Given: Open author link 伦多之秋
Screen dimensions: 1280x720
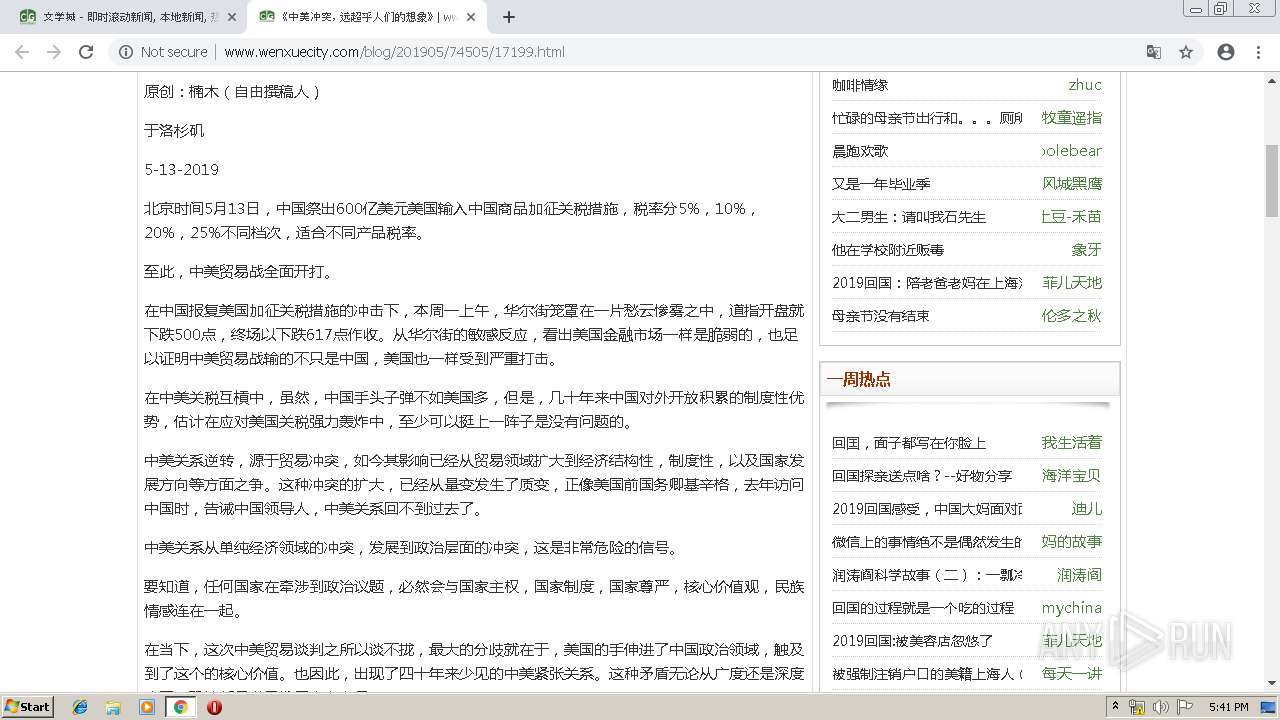Looking at the screenshot, I should tap(1072, 316).
